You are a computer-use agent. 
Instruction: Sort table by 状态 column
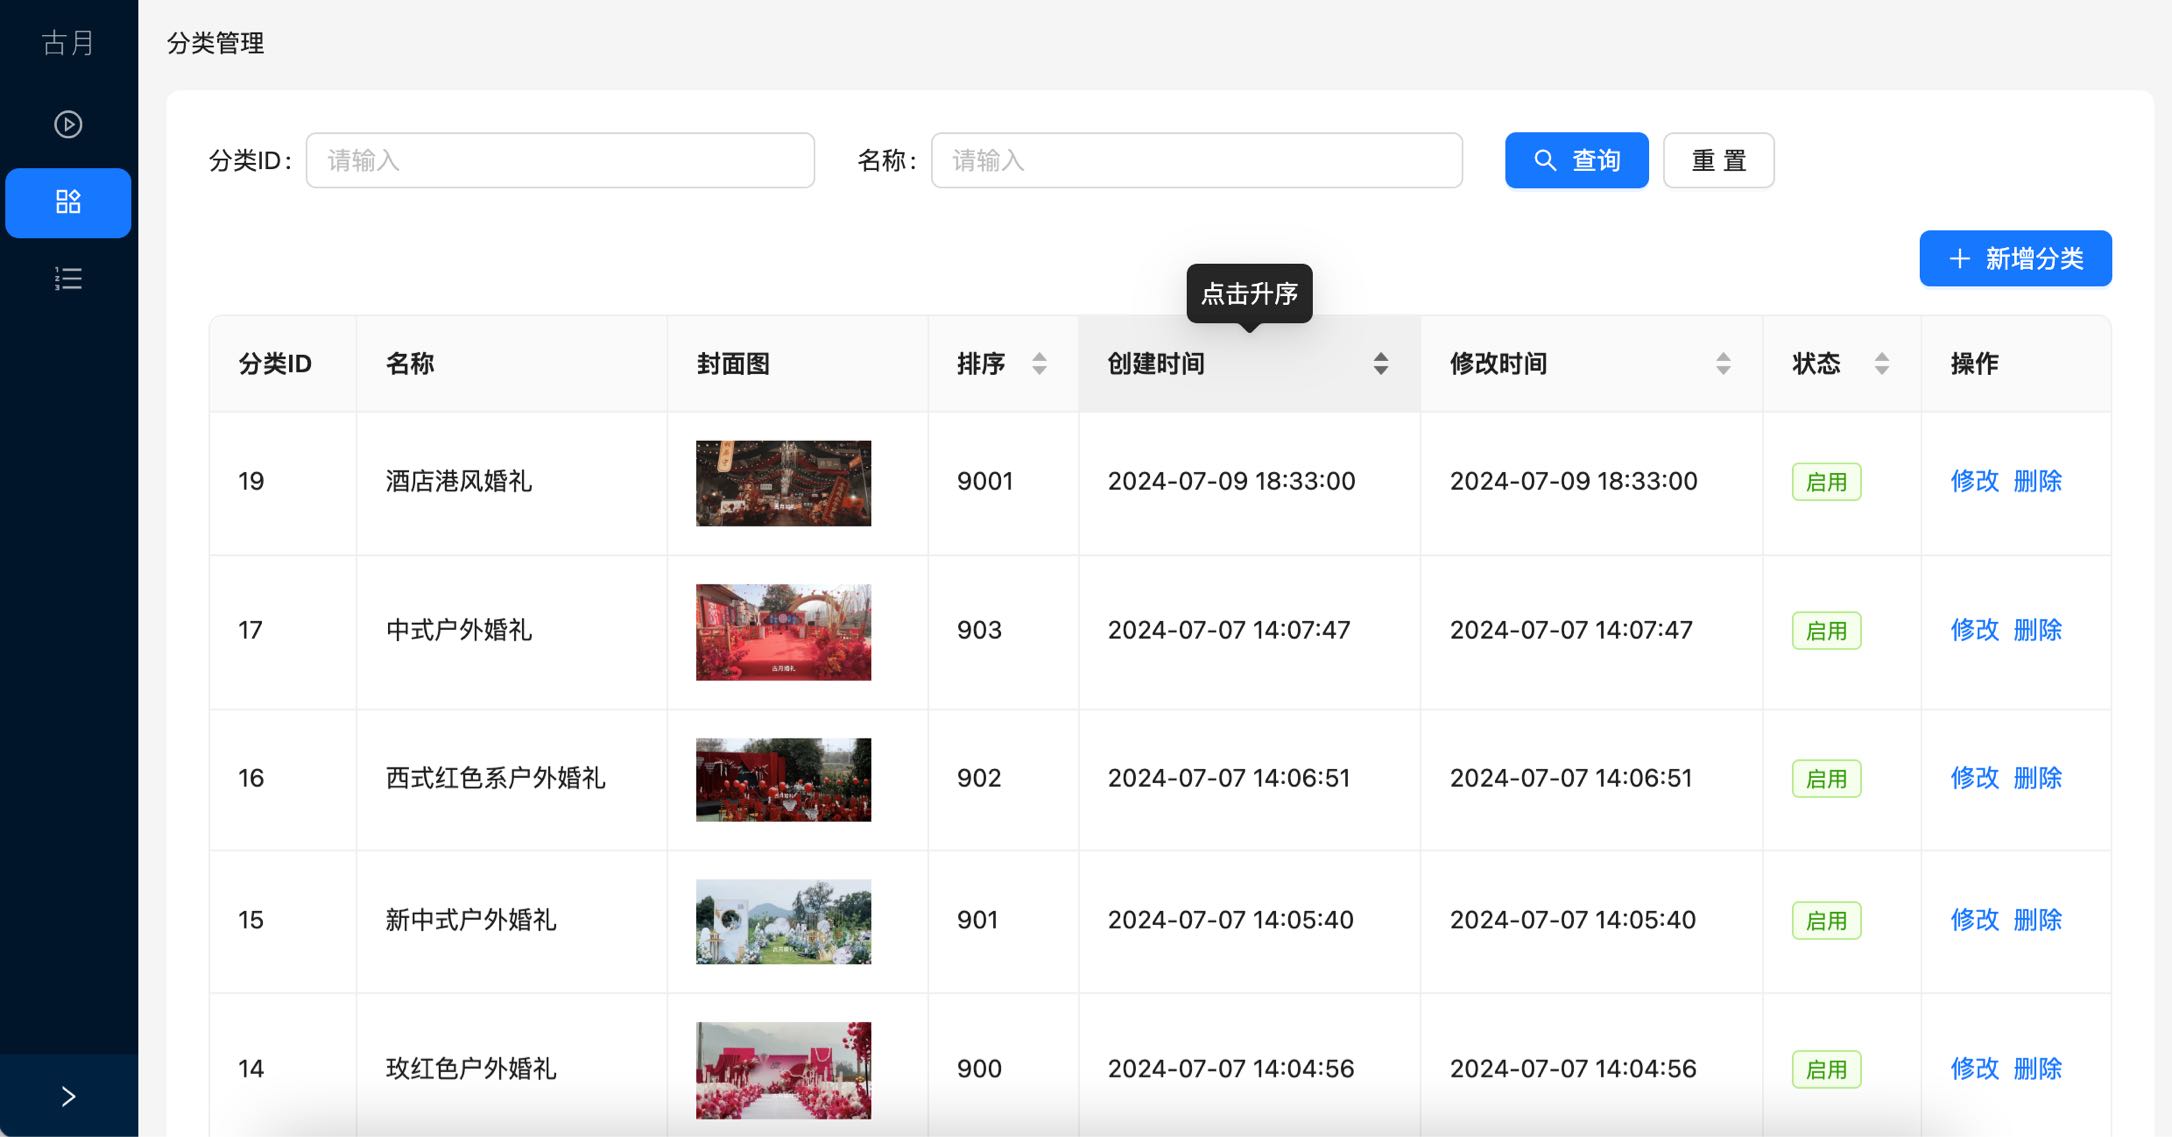click(x=1841, y=364)
